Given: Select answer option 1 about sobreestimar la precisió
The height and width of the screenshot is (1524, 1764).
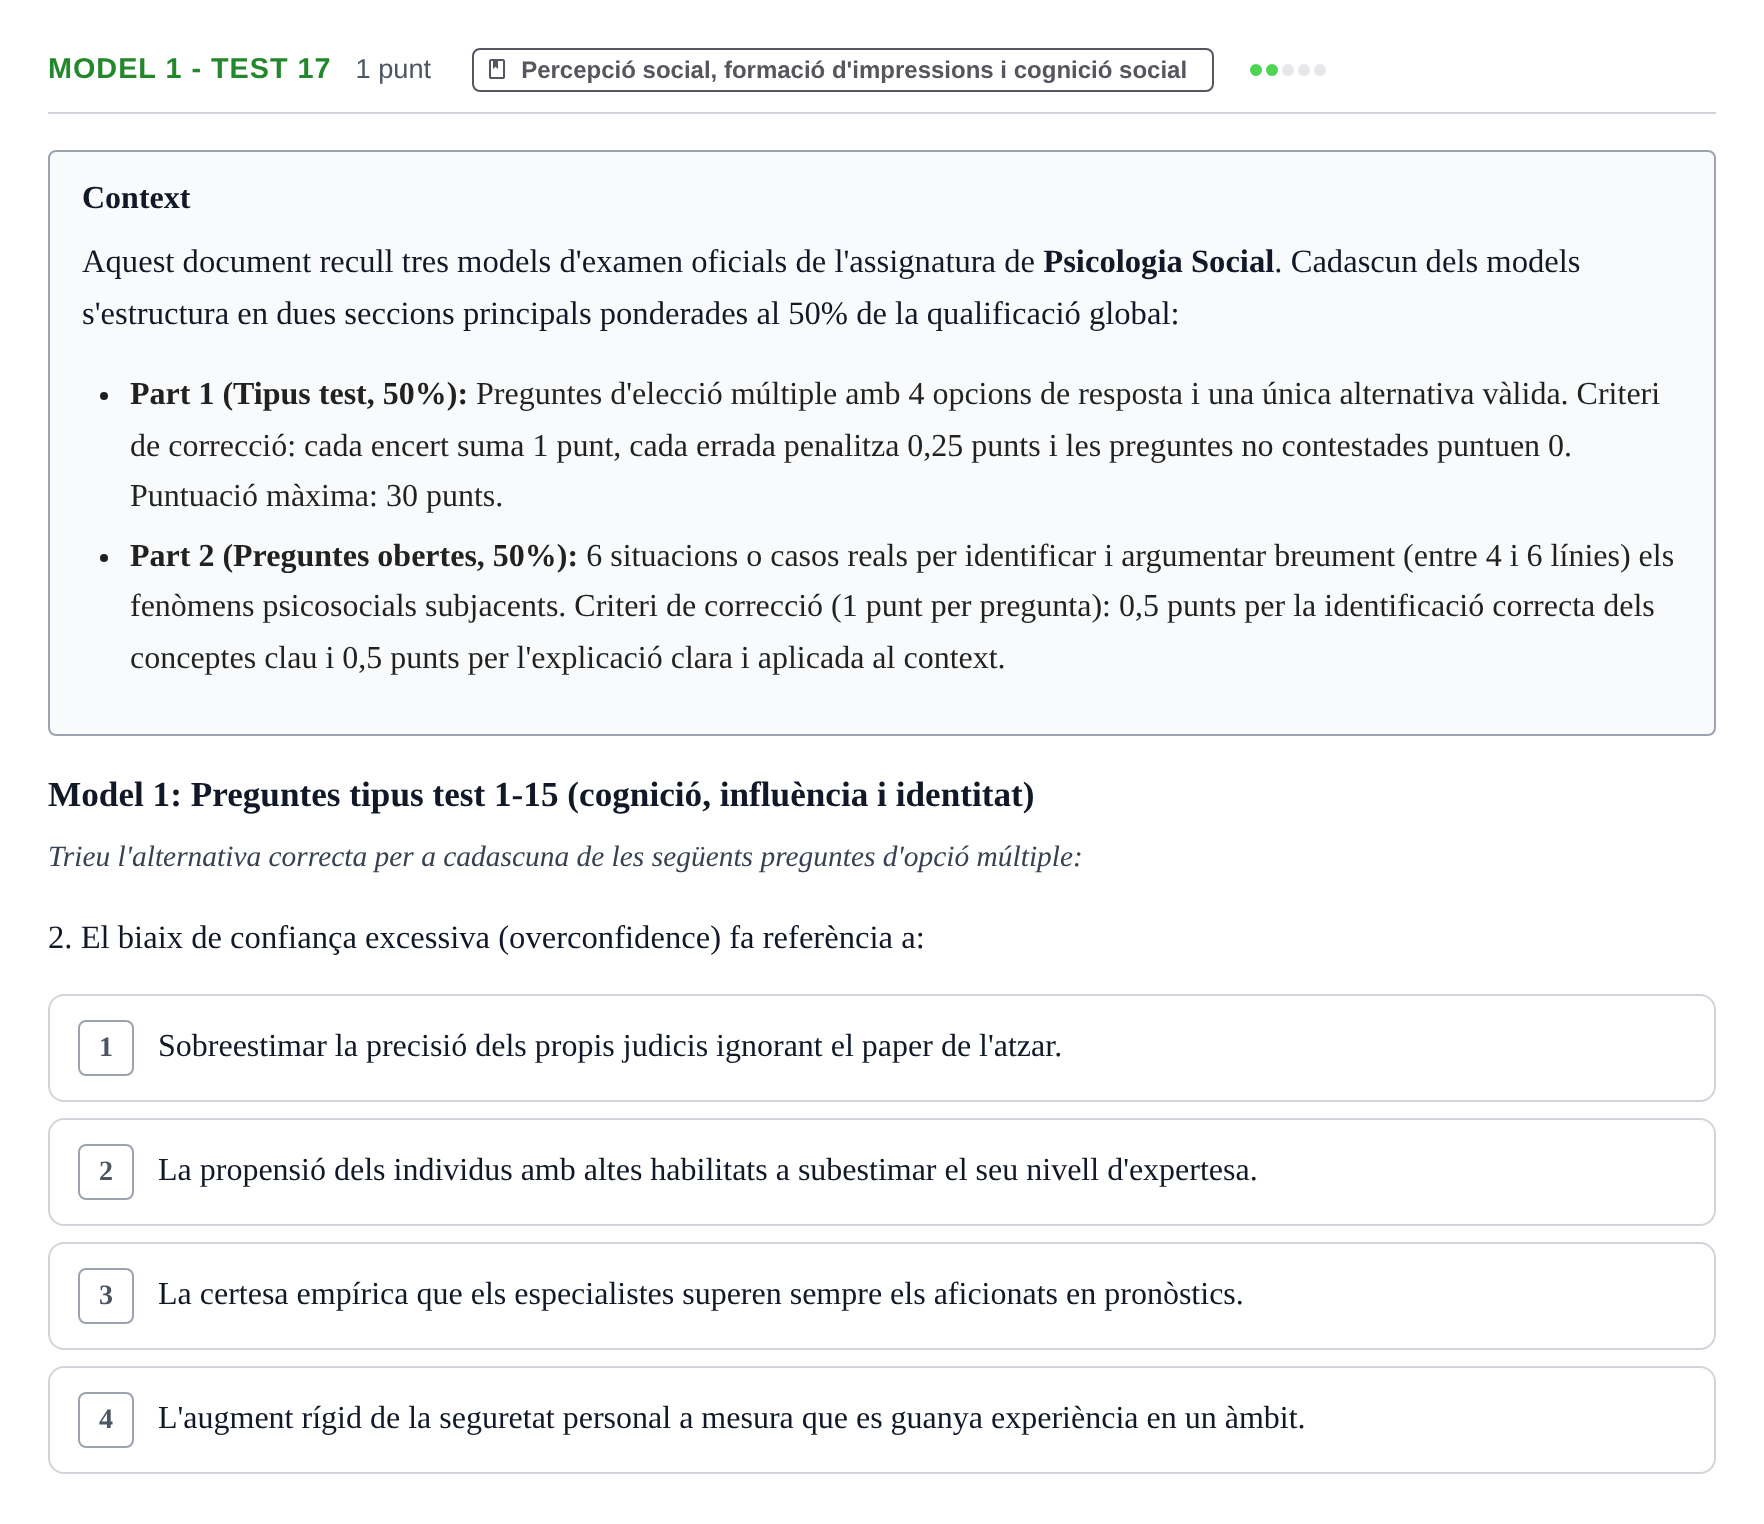Looking at the screenshot, I should click(x=881, y=1048).
